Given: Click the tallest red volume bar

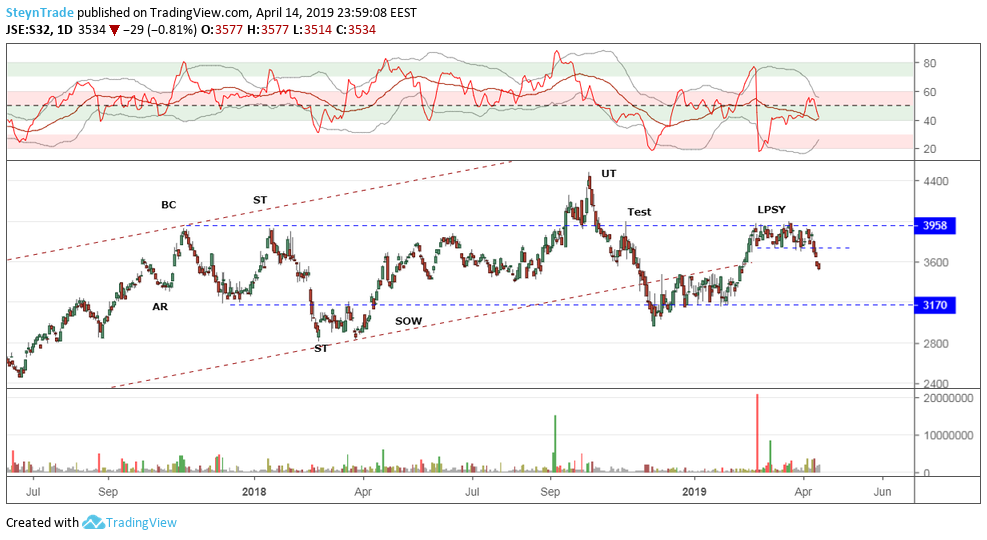Looking at the screenshot, I should pyautogui.click(x=757, y=433).
